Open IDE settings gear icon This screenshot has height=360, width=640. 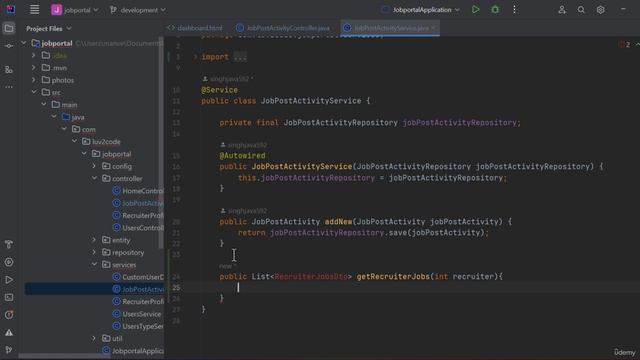click(x=600, y=10)
